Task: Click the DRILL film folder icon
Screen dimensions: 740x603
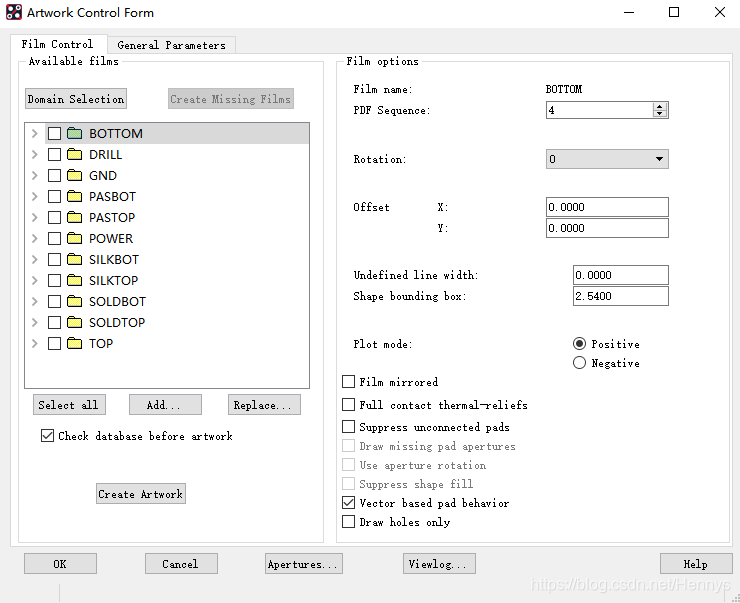Action: pyautogui.click(x=74, y=154)
